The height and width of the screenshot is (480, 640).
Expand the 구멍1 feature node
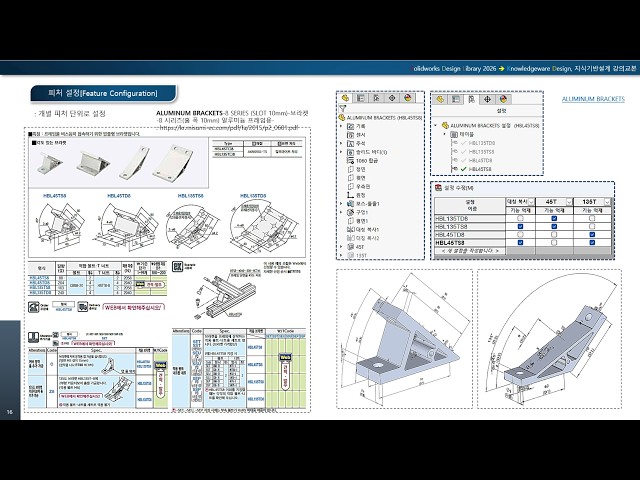[342, 212]
